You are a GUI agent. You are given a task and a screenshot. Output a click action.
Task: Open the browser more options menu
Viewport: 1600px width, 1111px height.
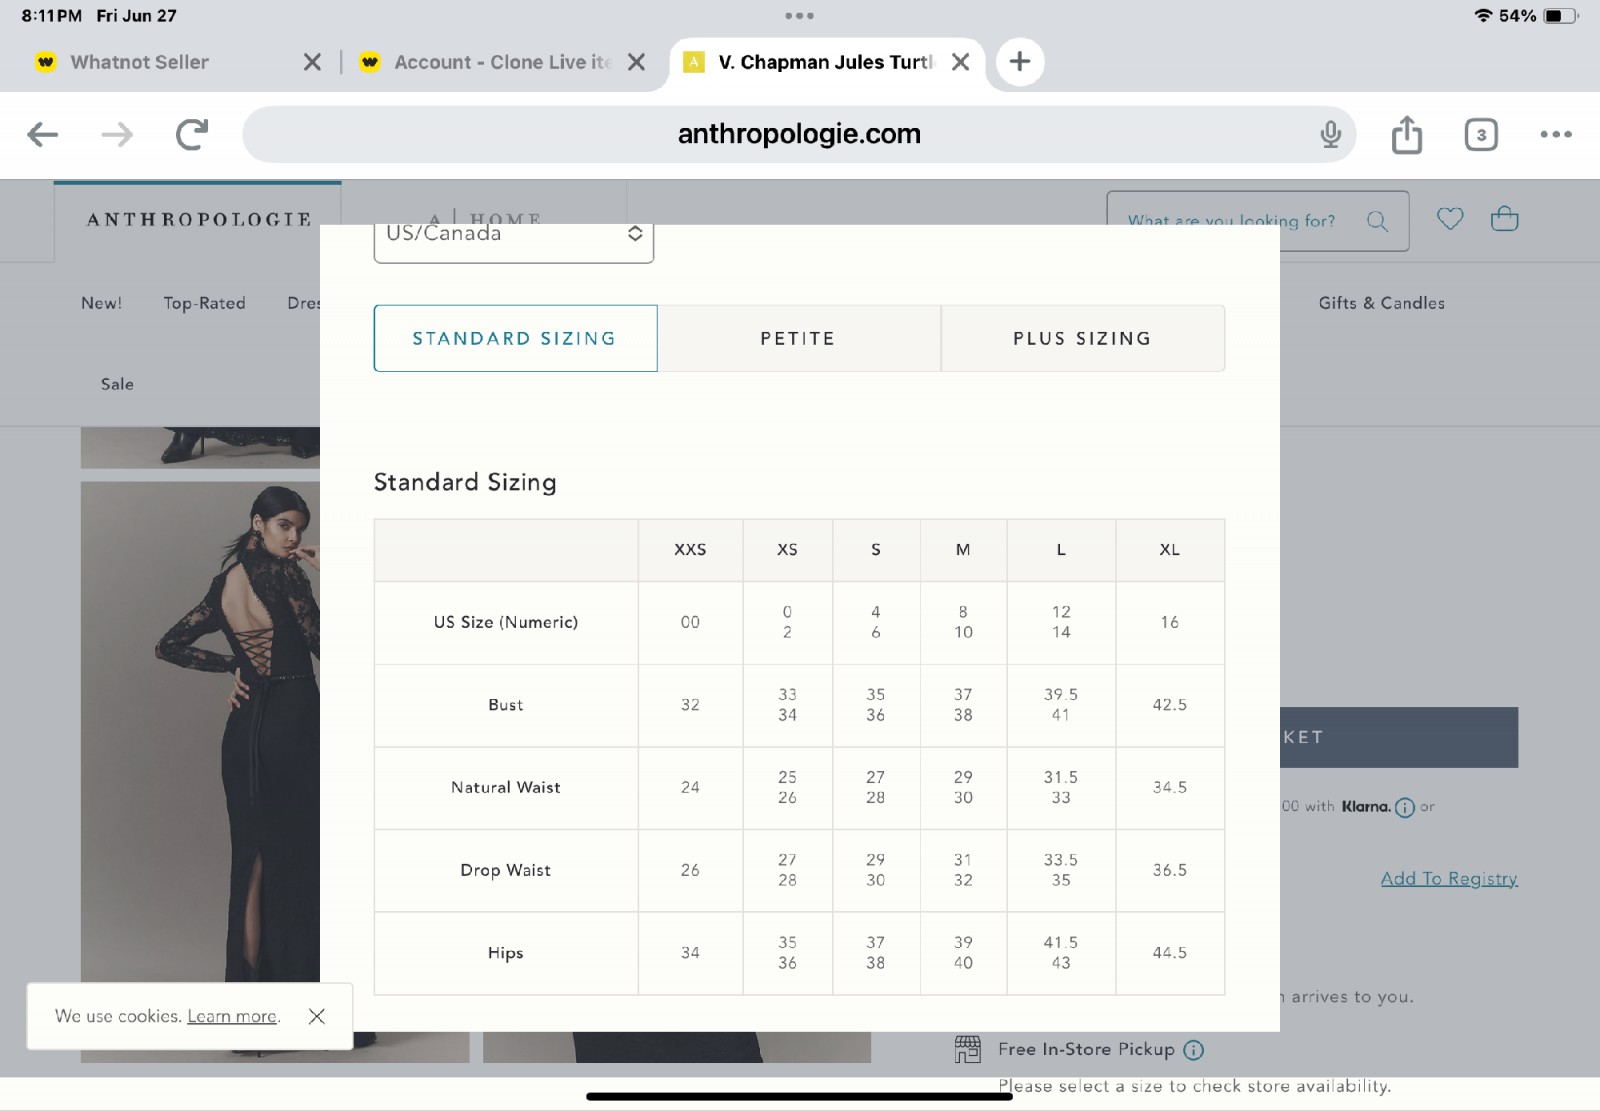[1556, 134]
